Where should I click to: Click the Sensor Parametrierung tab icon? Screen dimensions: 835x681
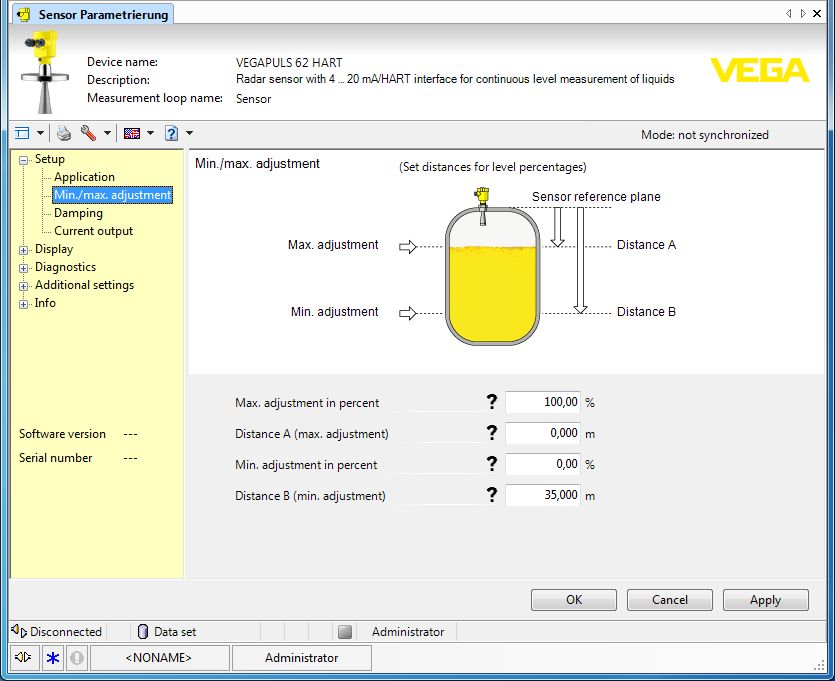click(23, 15)
